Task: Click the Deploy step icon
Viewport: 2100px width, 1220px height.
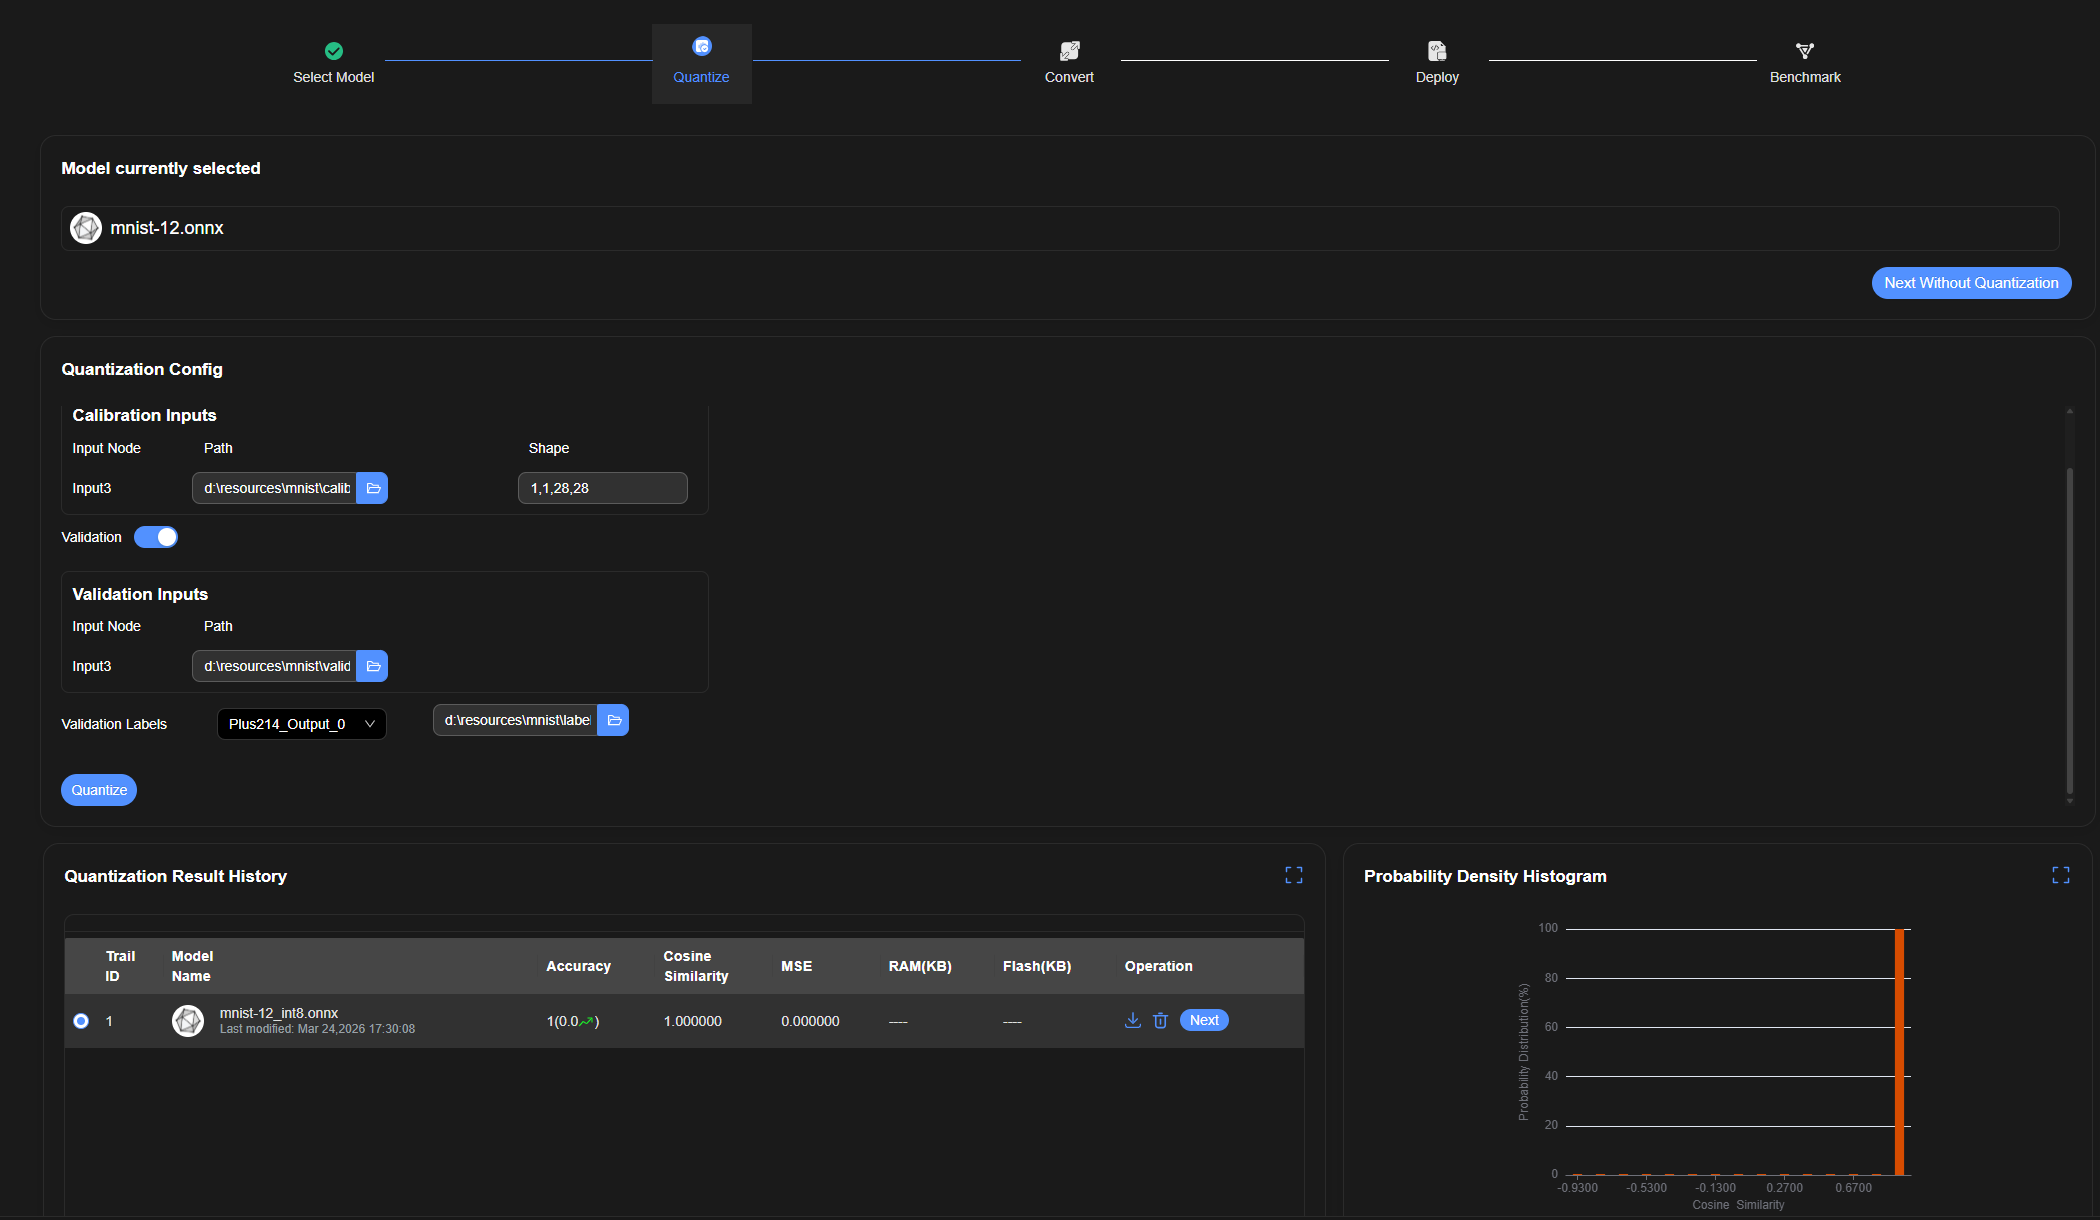Action: tap(1437, 51)
